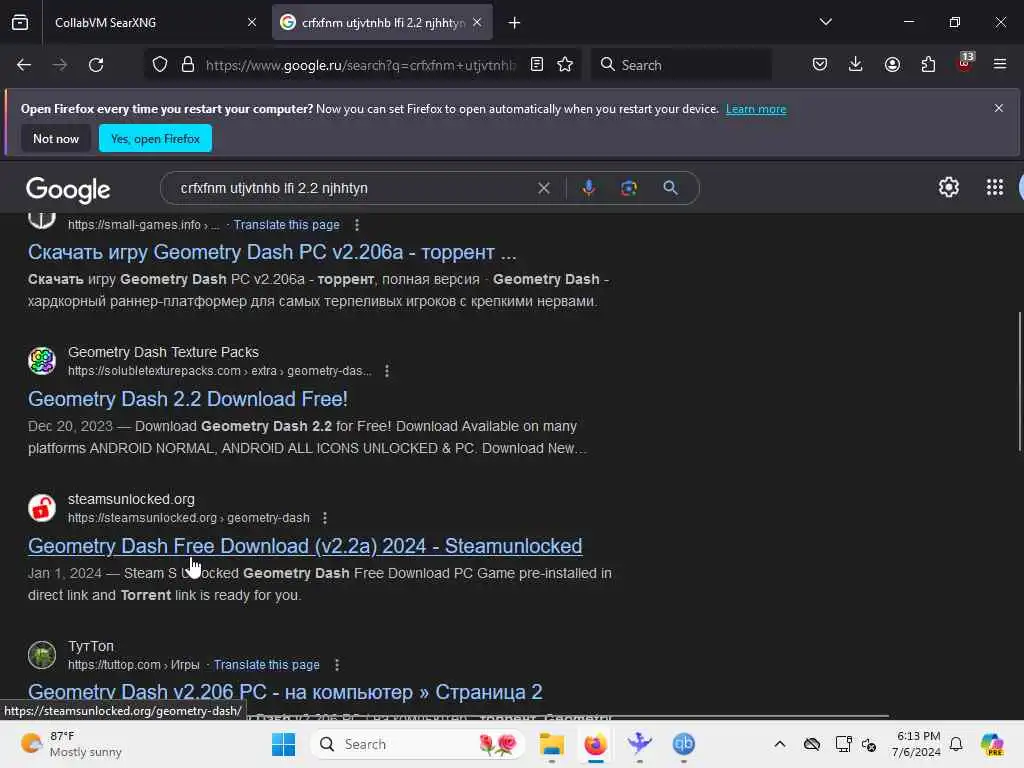1024x768 pixels.
Task: Open the Firefox hamburger menu
Action: tap(1000, 64)
